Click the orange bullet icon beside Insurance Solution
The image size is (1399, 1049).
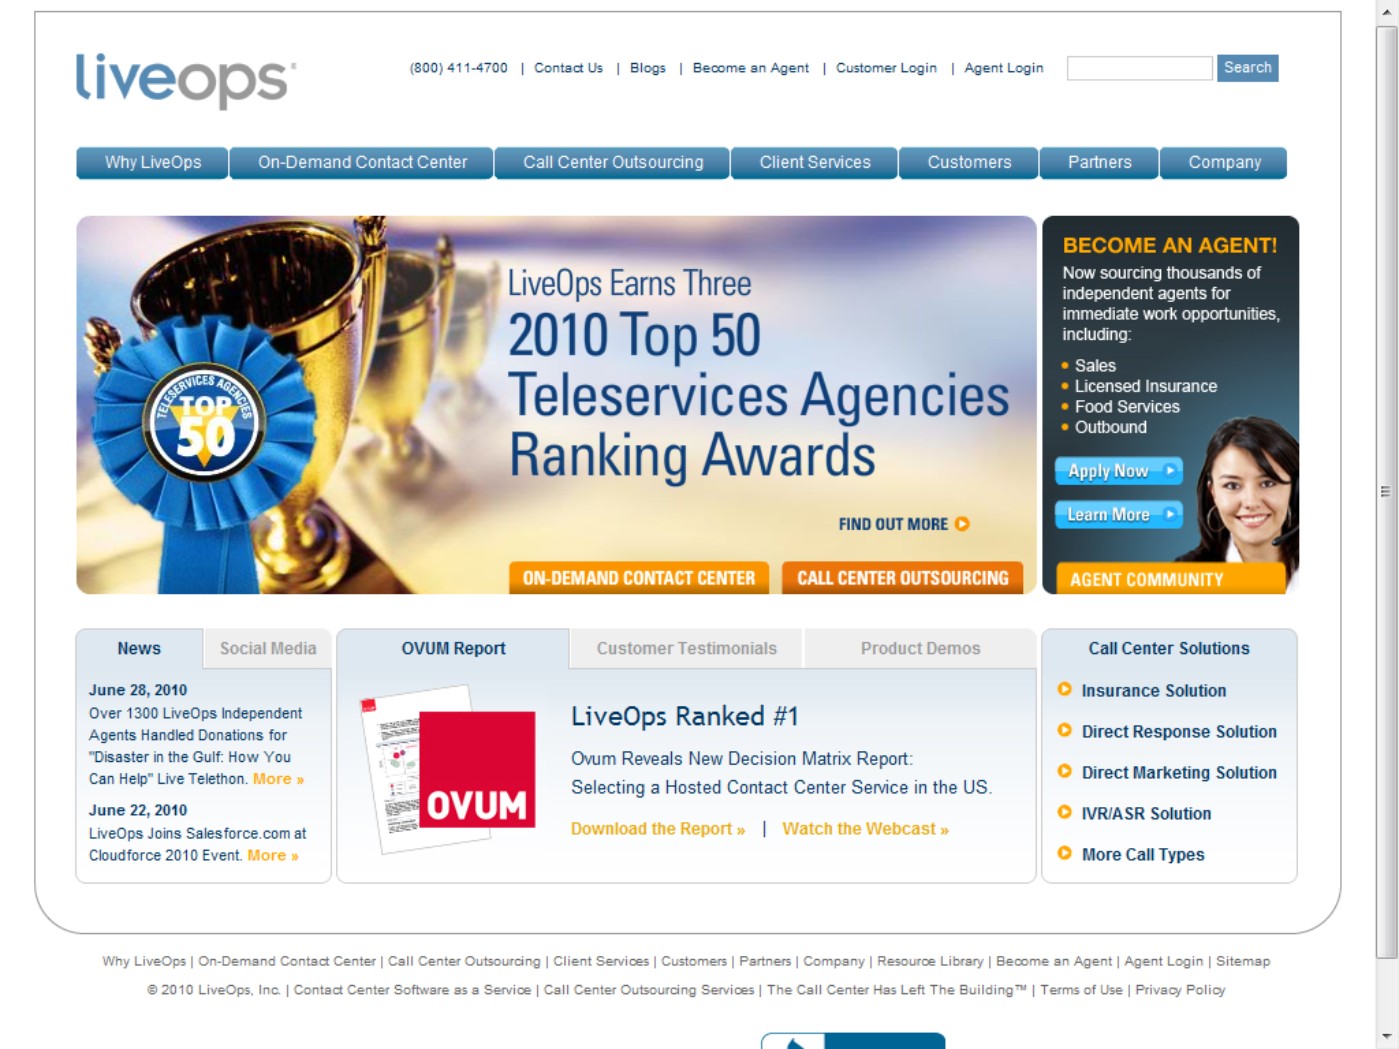1064,689
